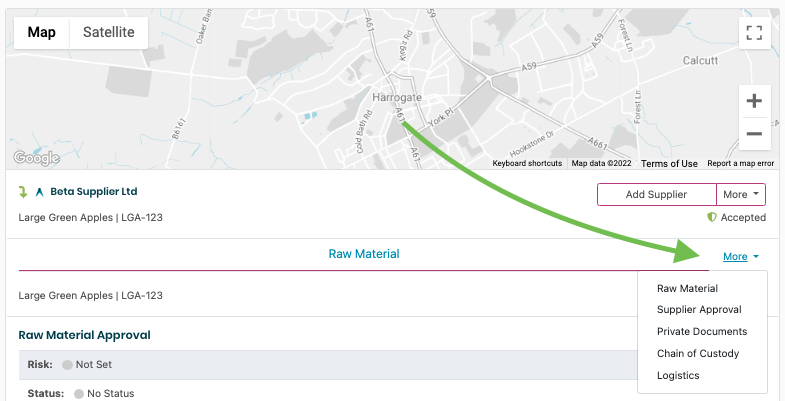The width and height of the screenshot is (785, 401).
Task: Zoom in on the map
Action: pyautogui.click(x=754, y=101)
